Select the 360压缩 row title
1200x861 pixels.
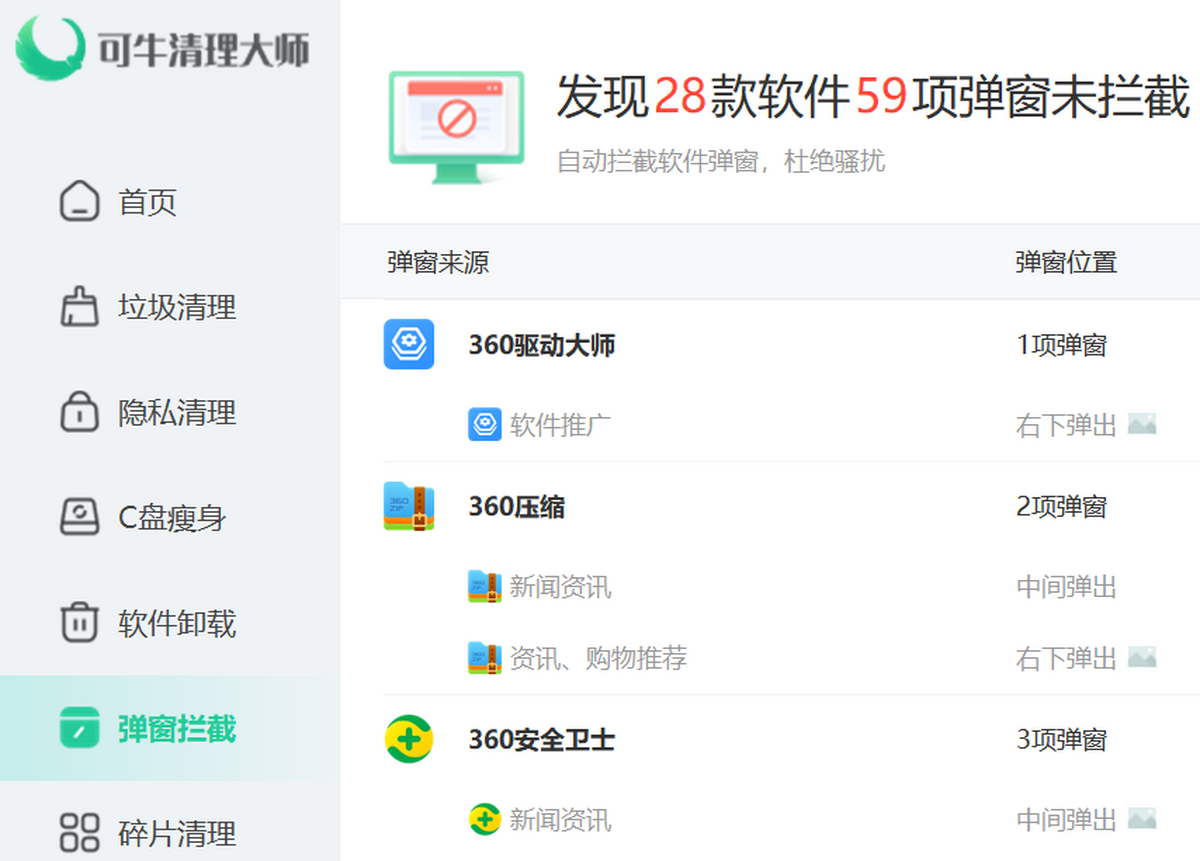[x=517, y=507]
